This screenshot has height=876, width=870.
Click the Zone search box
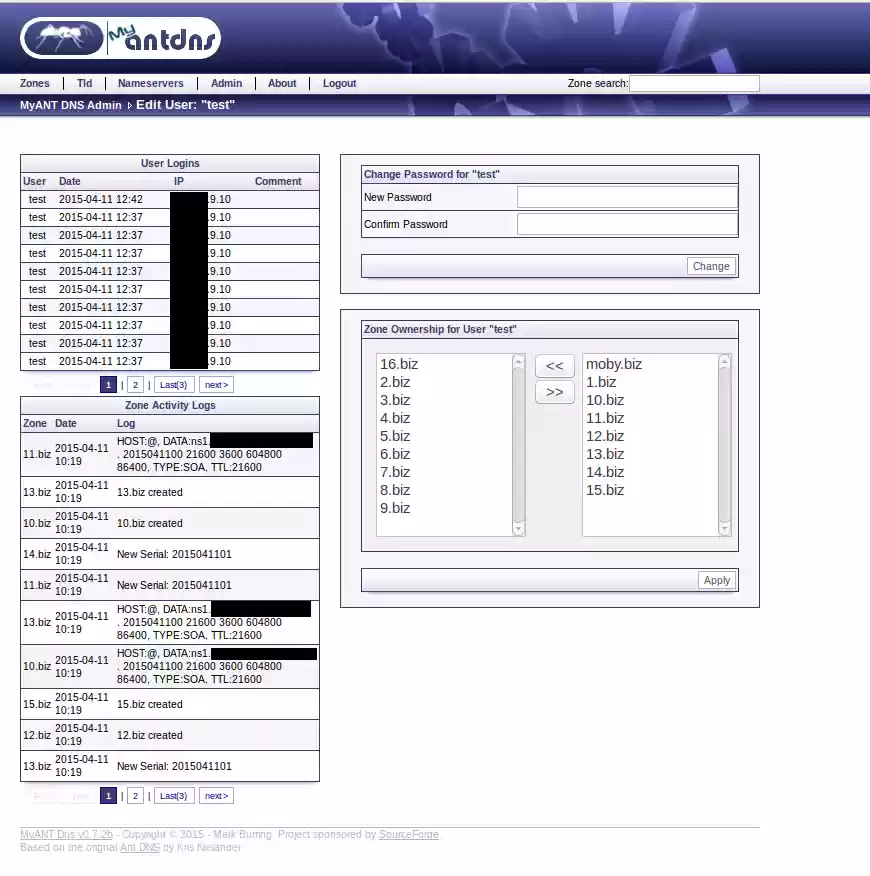[694, 83]
